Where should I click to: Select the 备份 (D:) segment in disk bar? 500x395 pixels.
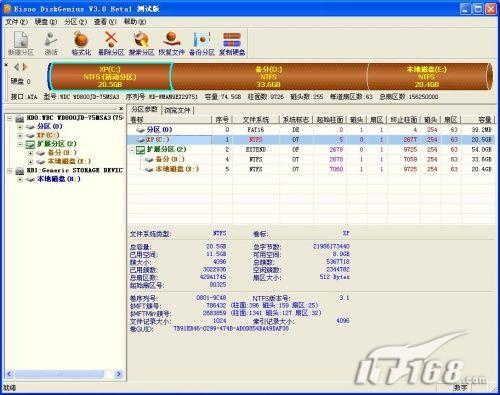pyautogui.click(x=269, y=77)
